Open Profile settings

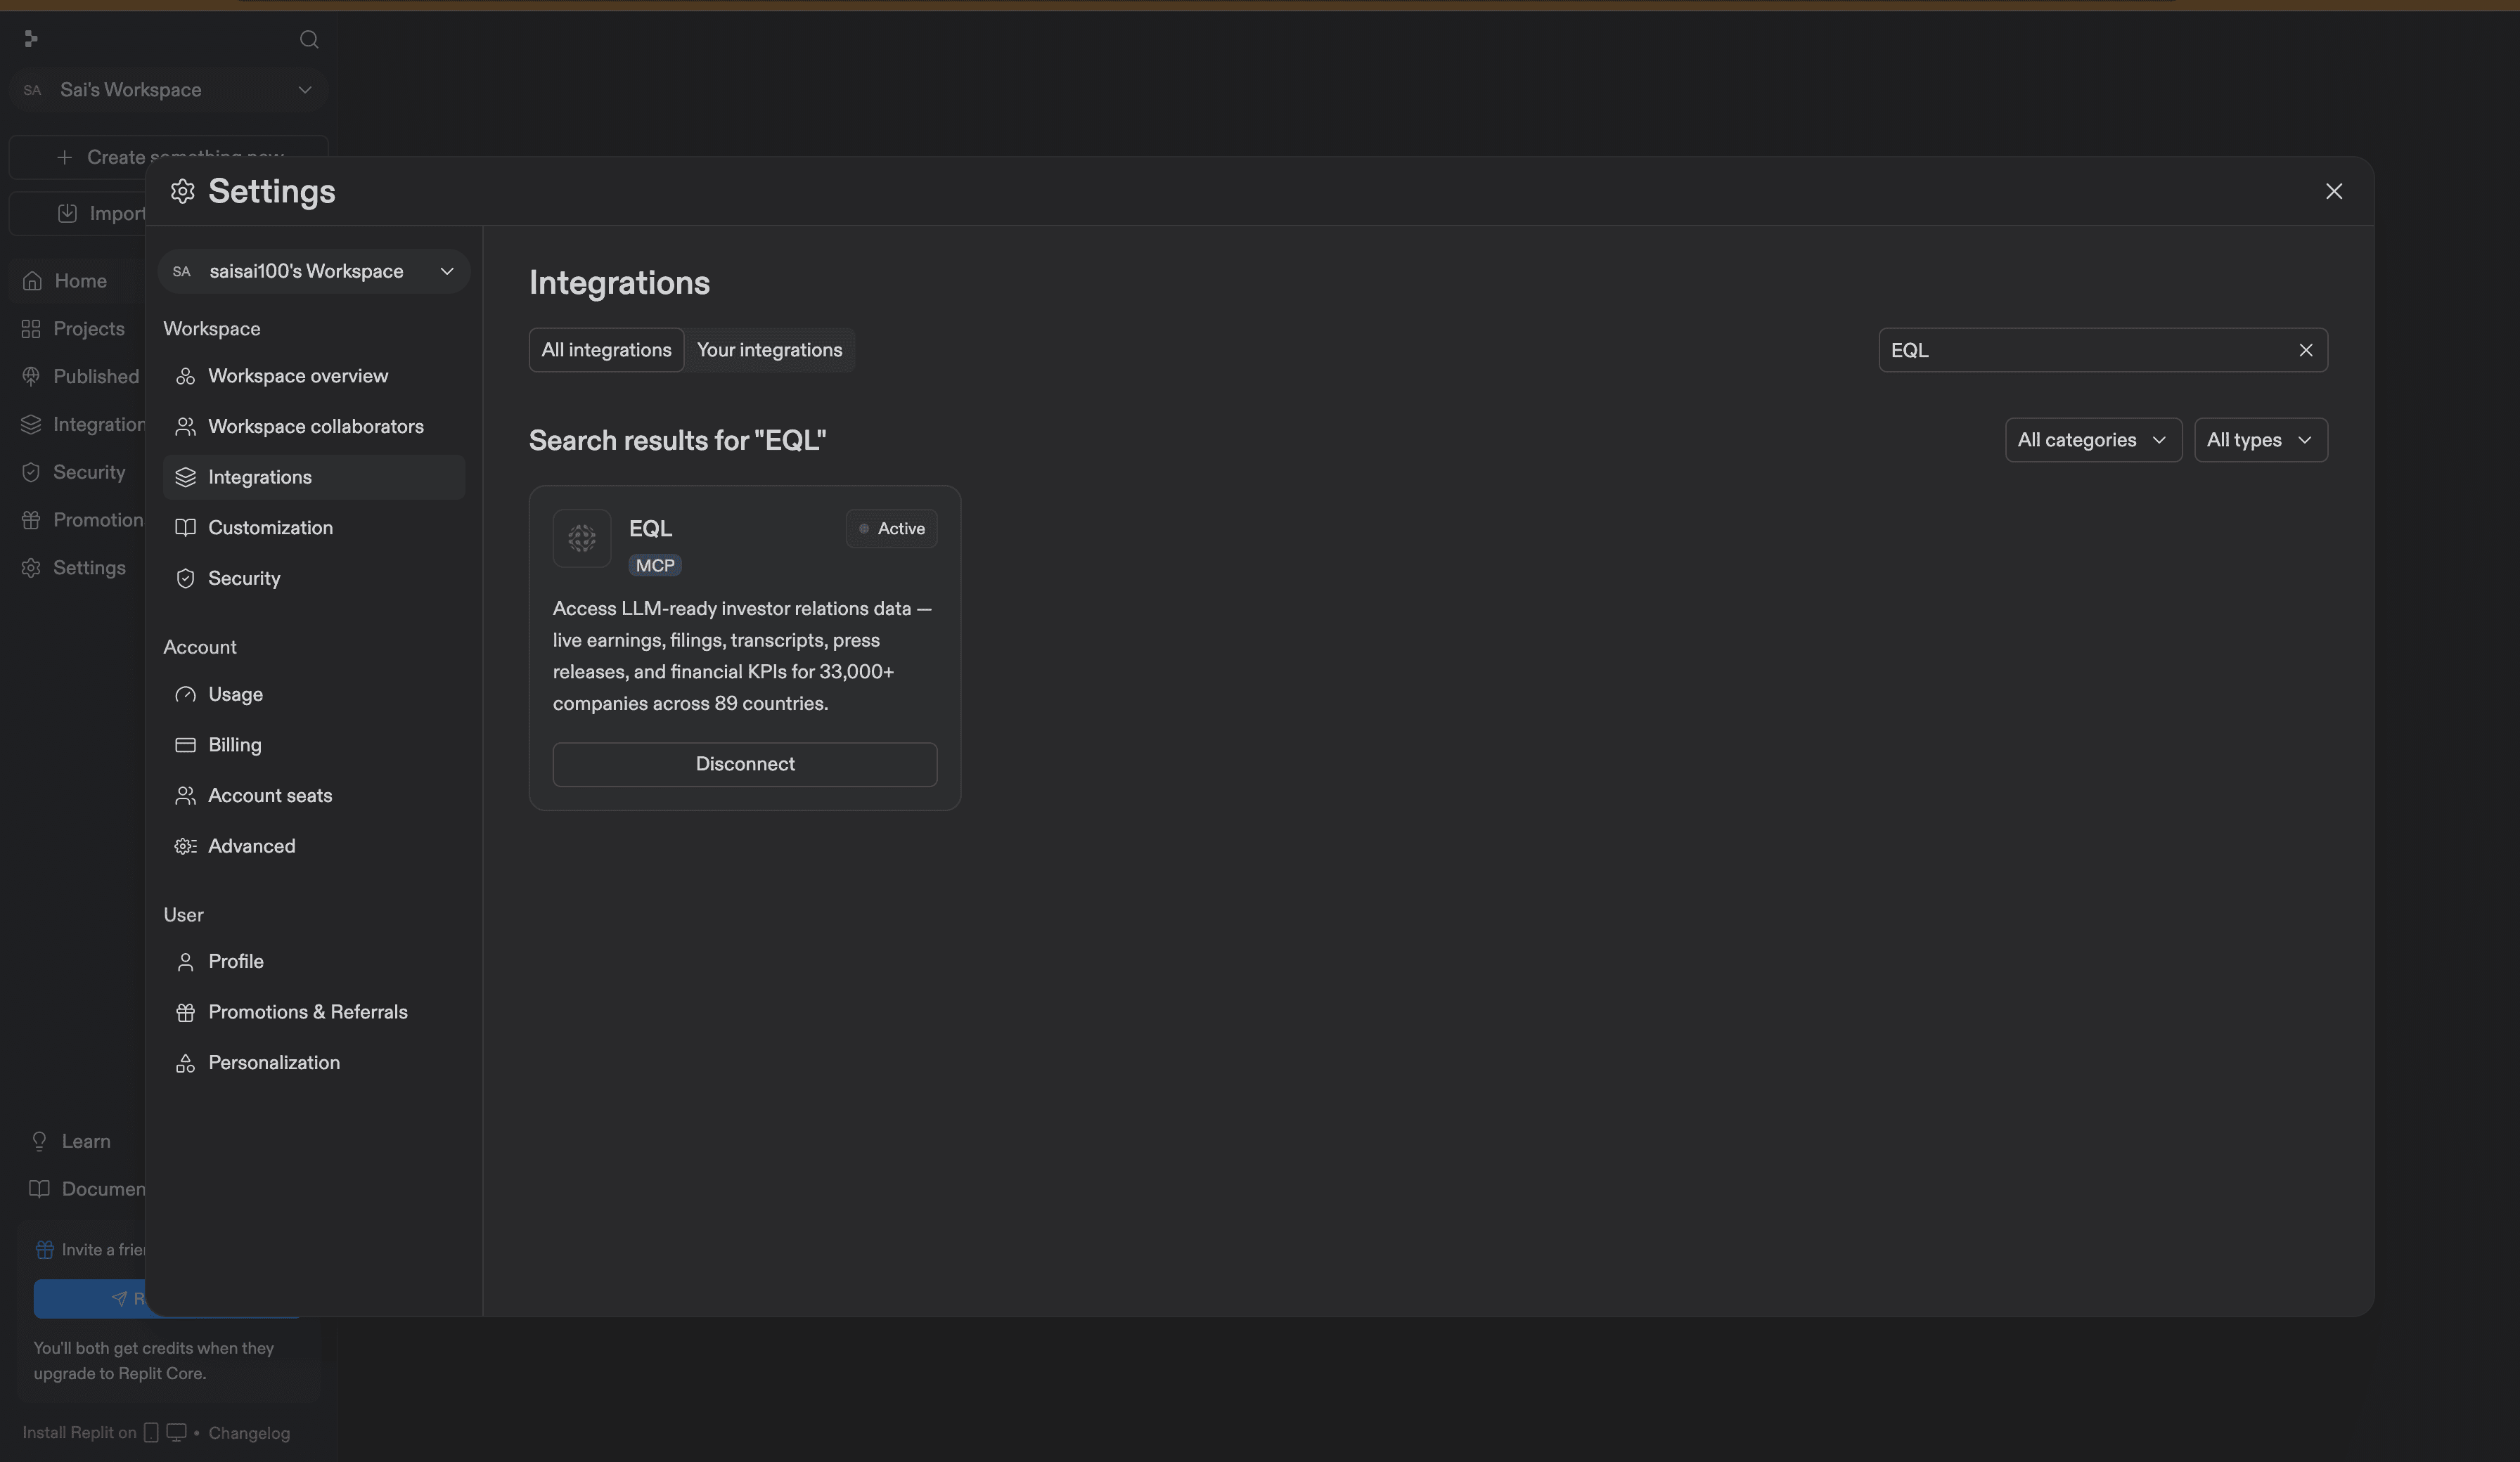[314, 962]
